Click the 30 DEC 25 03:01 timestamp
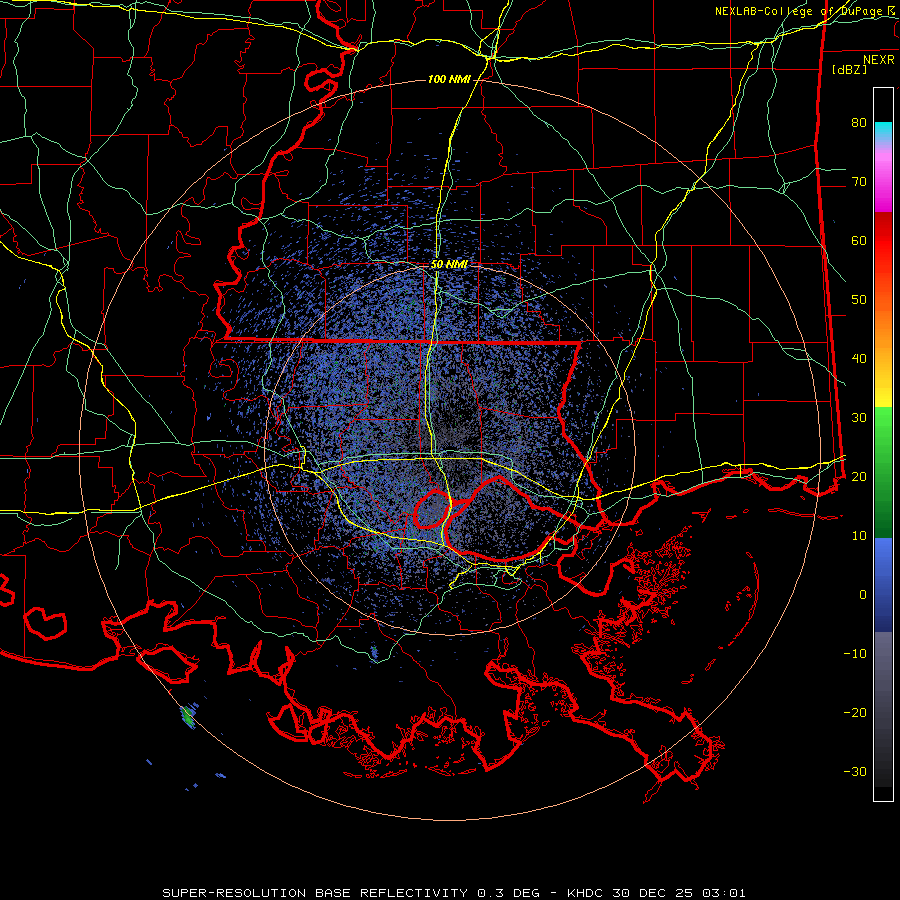Image resolution: width=900 pixels, height=900 pixels. [680, 893]
